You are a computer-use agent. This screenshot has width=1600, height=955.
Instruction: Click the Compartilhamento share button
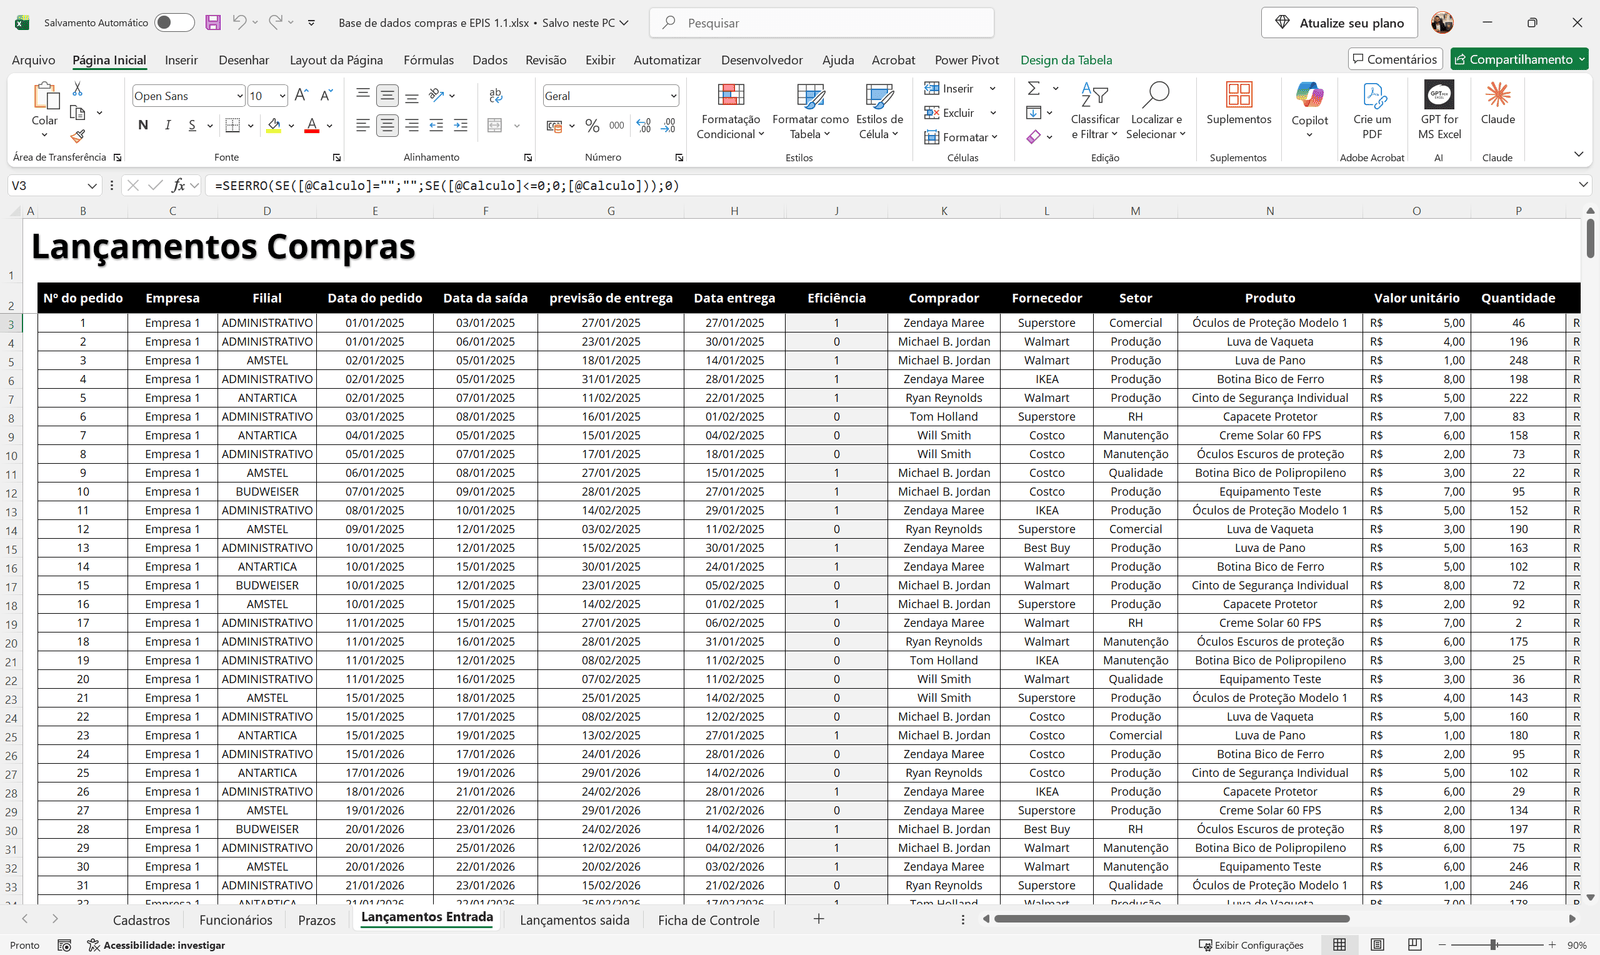pyautogui.click(x=1520, y=59)
